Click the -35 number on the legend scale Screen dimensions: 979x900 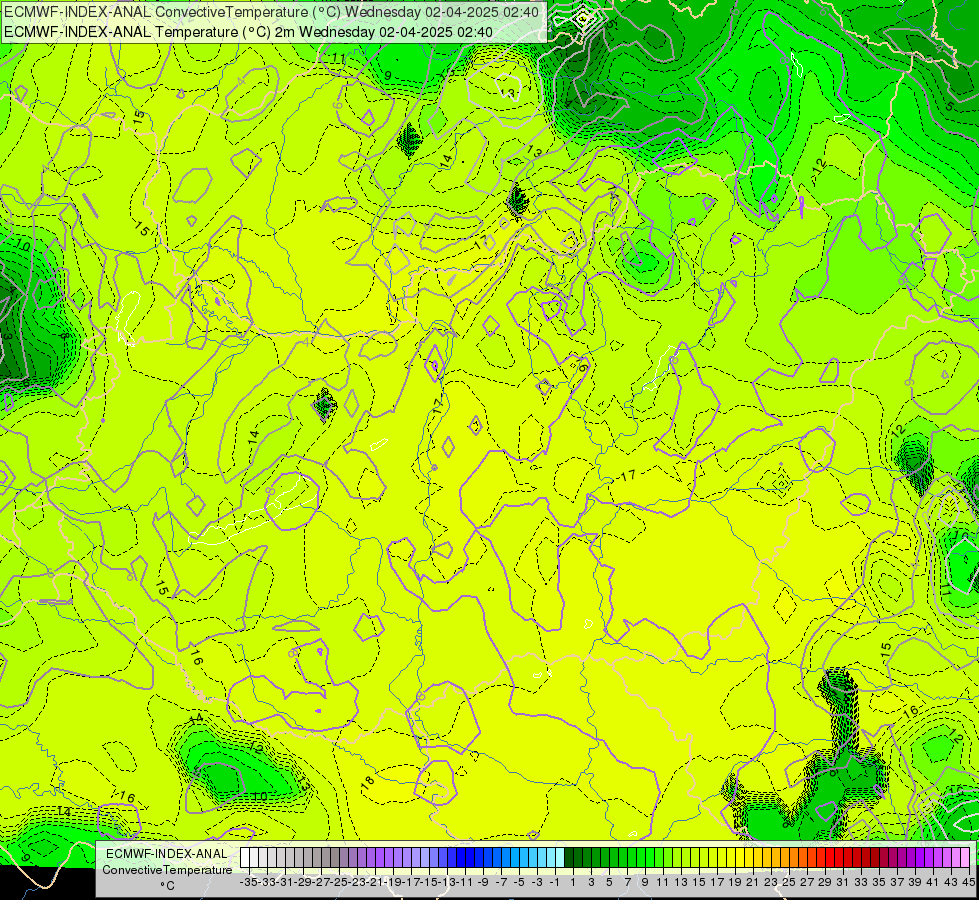click(x=248, y=882)
